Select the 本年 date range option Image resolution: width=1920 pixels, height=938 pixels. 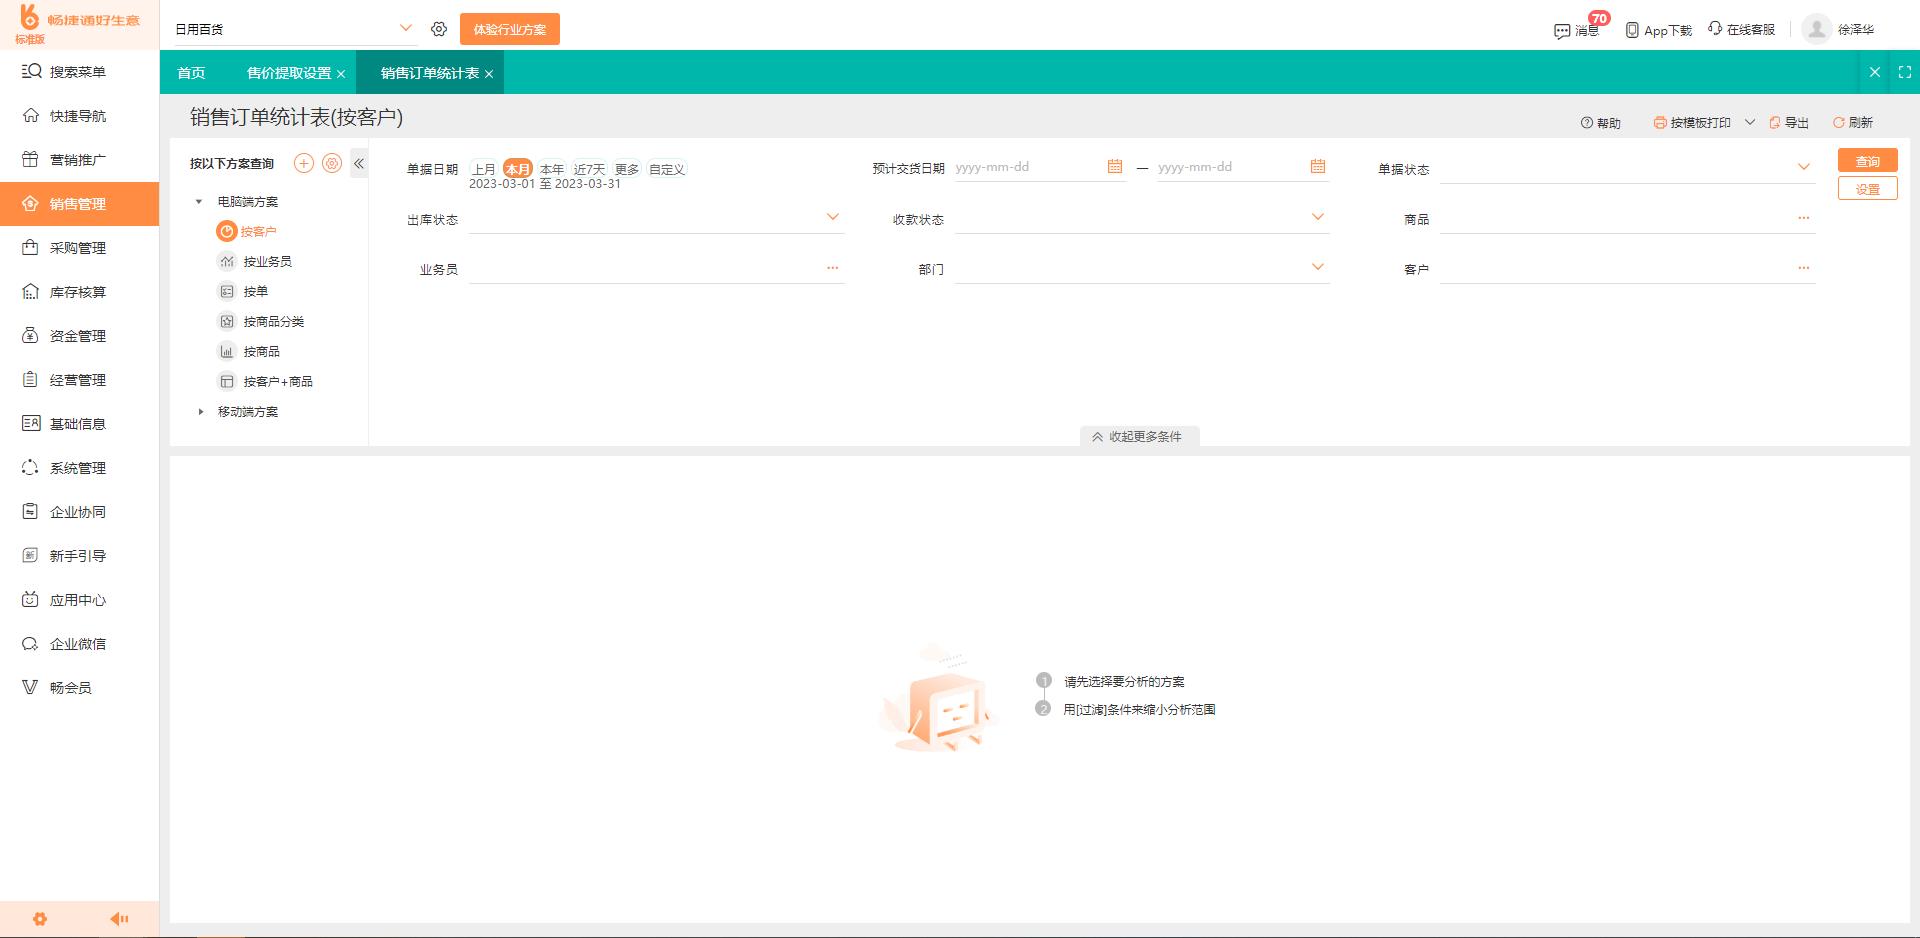(x=550, y=169)
